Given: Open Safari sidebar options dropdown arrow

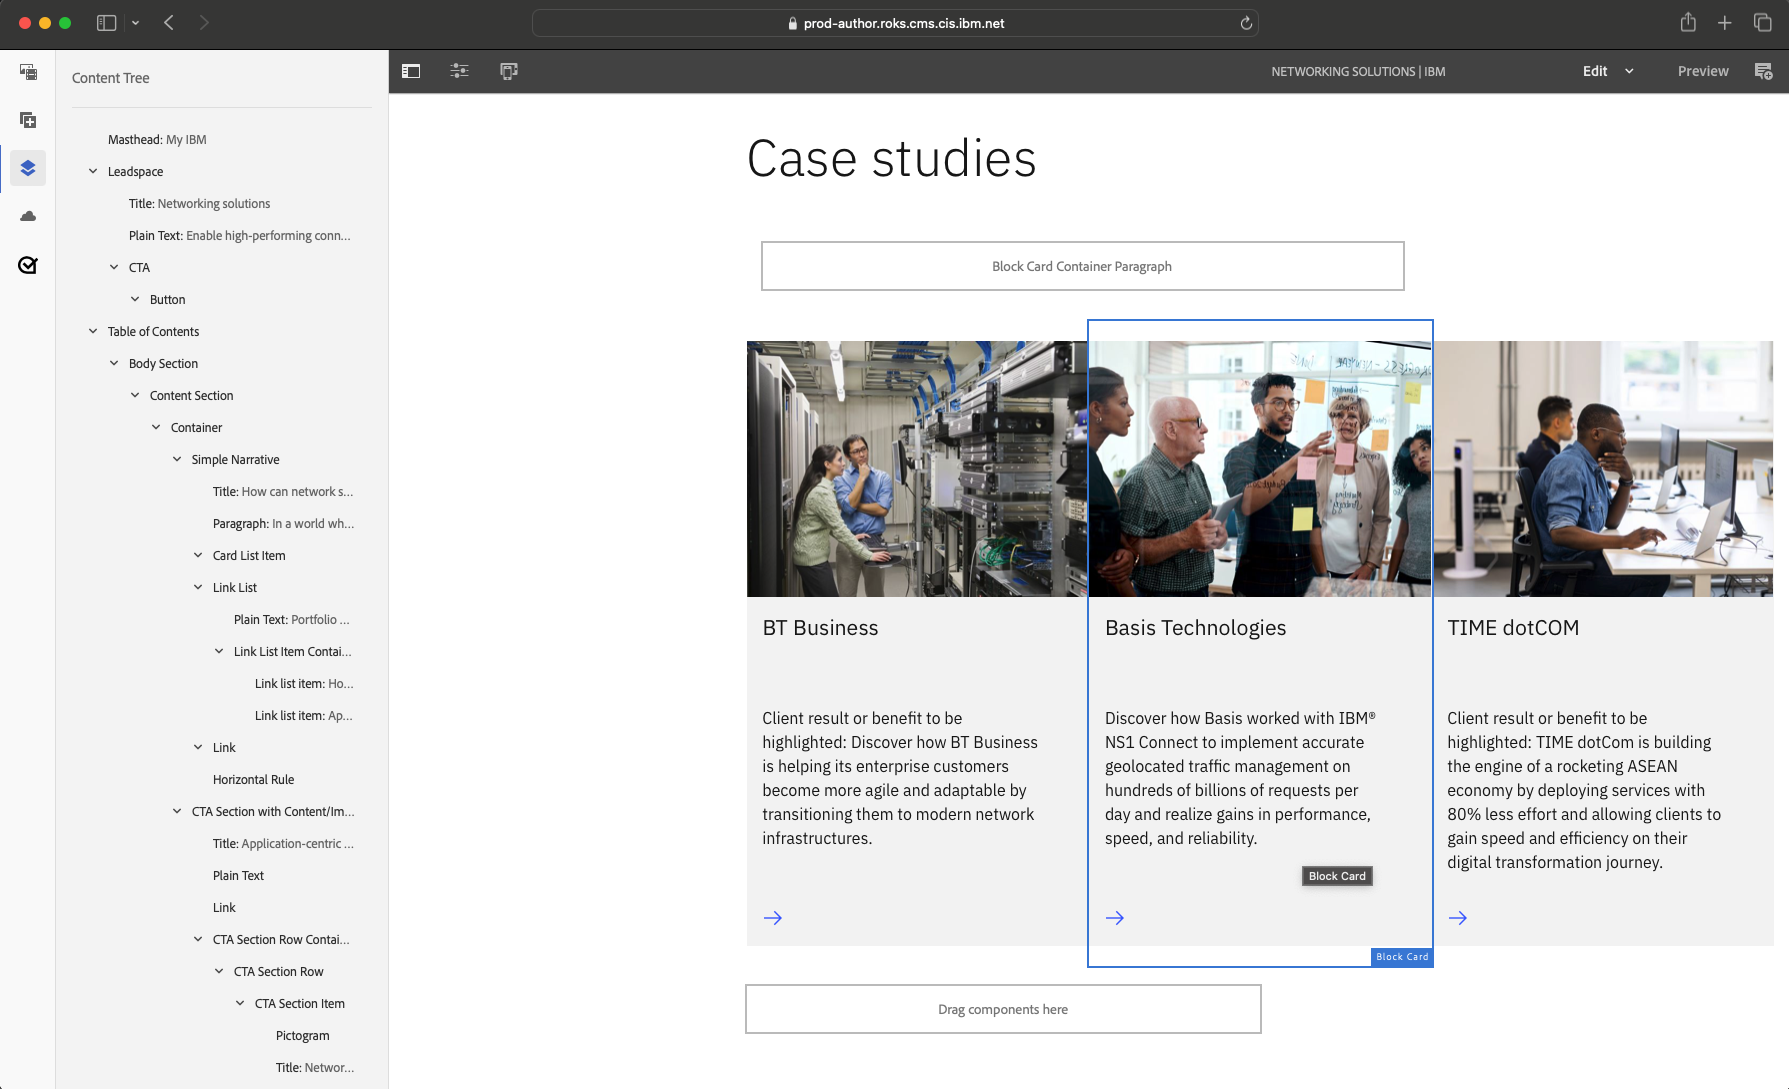Looking at the screenshot, I should click(x=135, y=22).
